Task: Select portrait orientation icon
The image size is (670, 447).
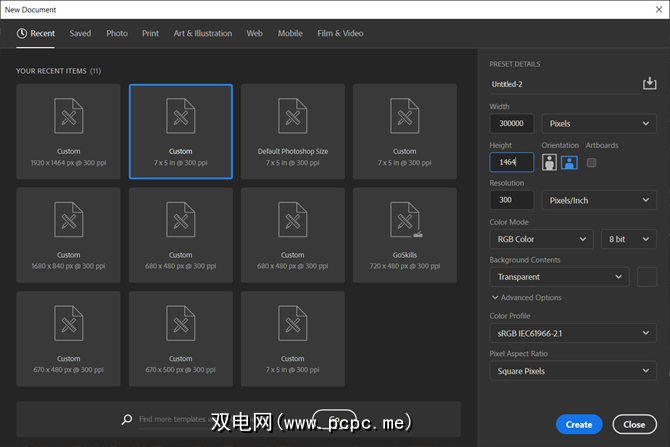Action: click(x=549, y=162)
